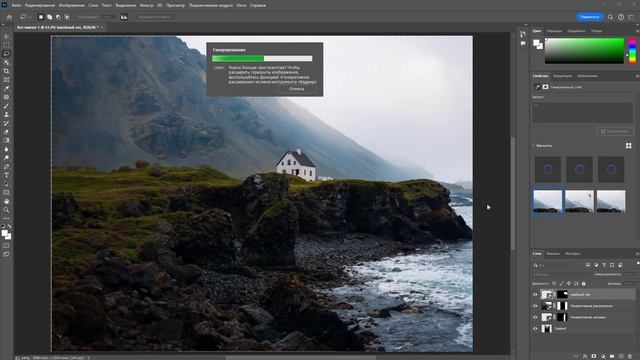Image resolution: width=640 pixels, height=360 pixels.
Task: Open Color panel options menu
Action: click(637, 31)
